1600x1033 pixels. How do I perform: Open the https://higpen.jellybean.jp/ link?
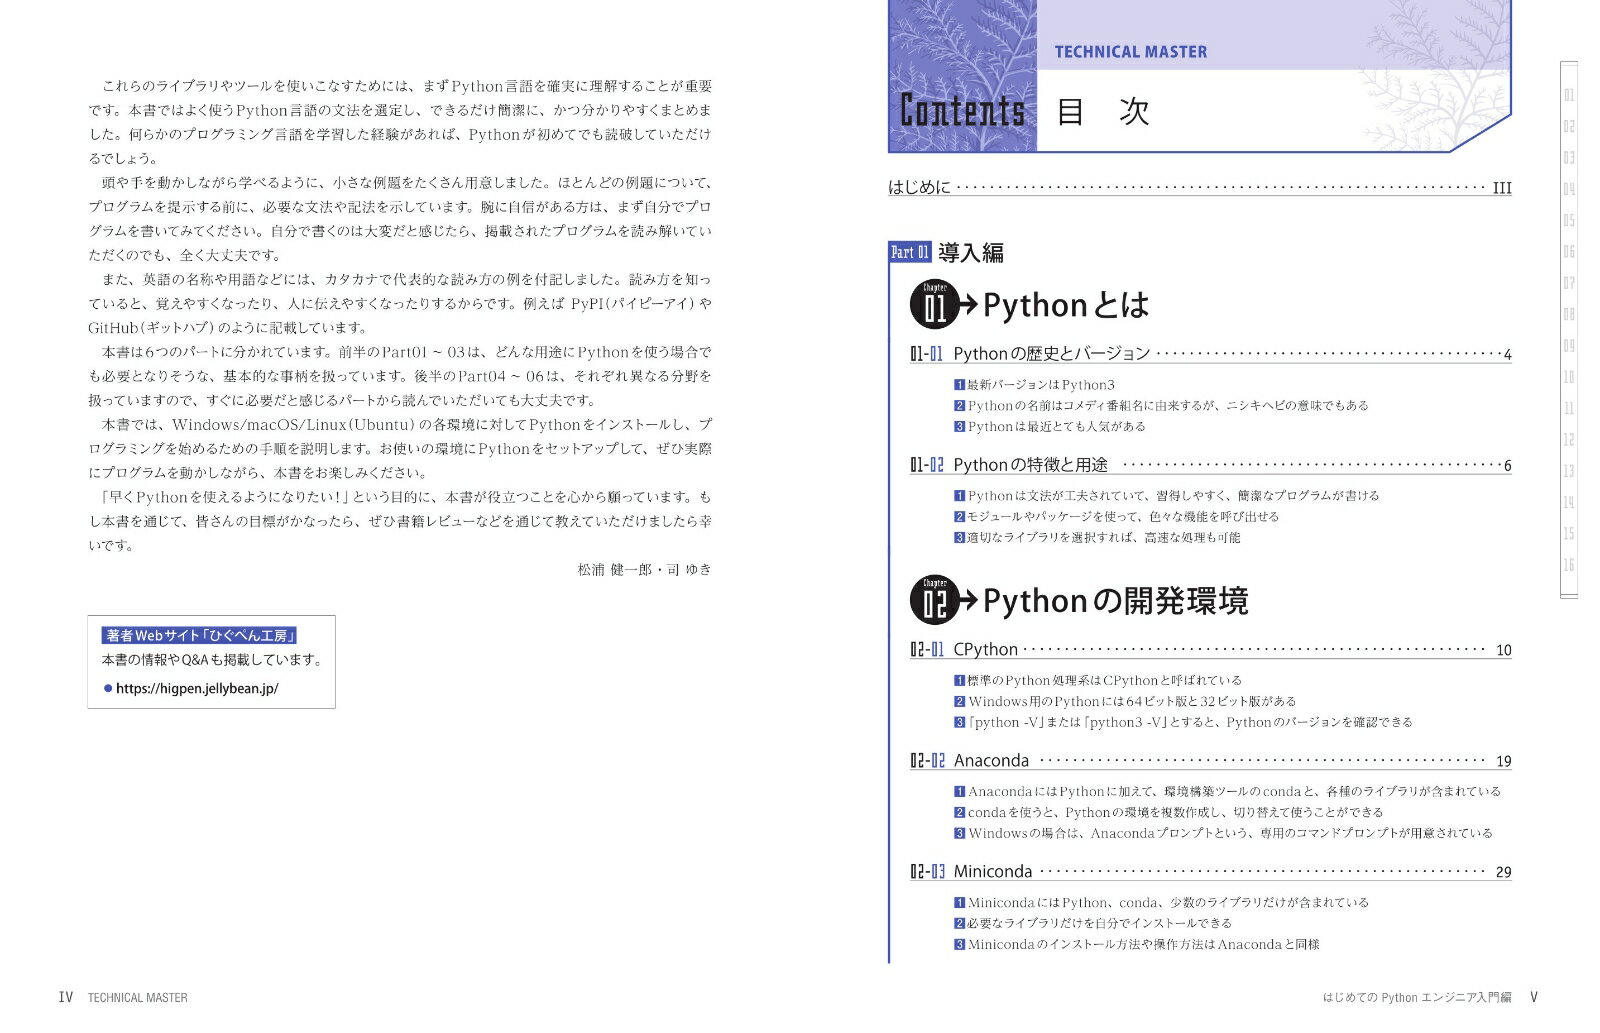[x=197, y=688]
